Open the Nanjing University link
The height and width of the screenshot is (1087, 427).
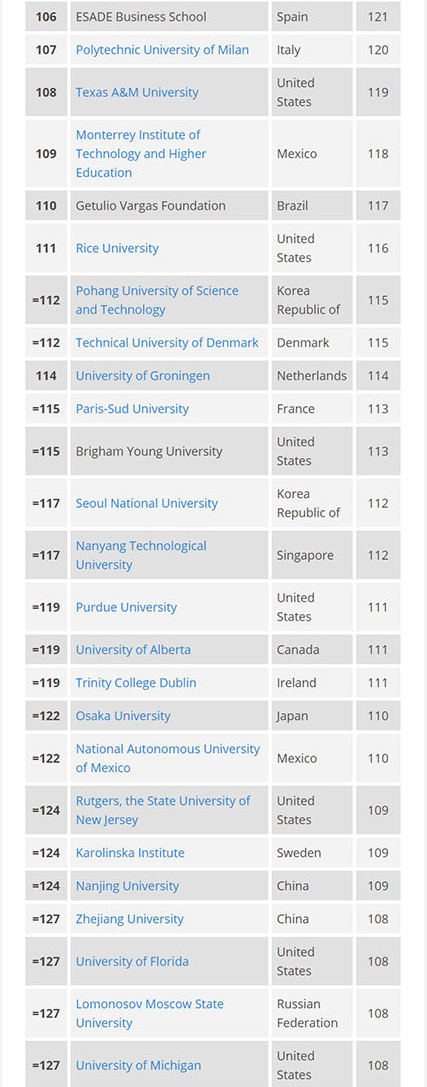pos(128,886)
